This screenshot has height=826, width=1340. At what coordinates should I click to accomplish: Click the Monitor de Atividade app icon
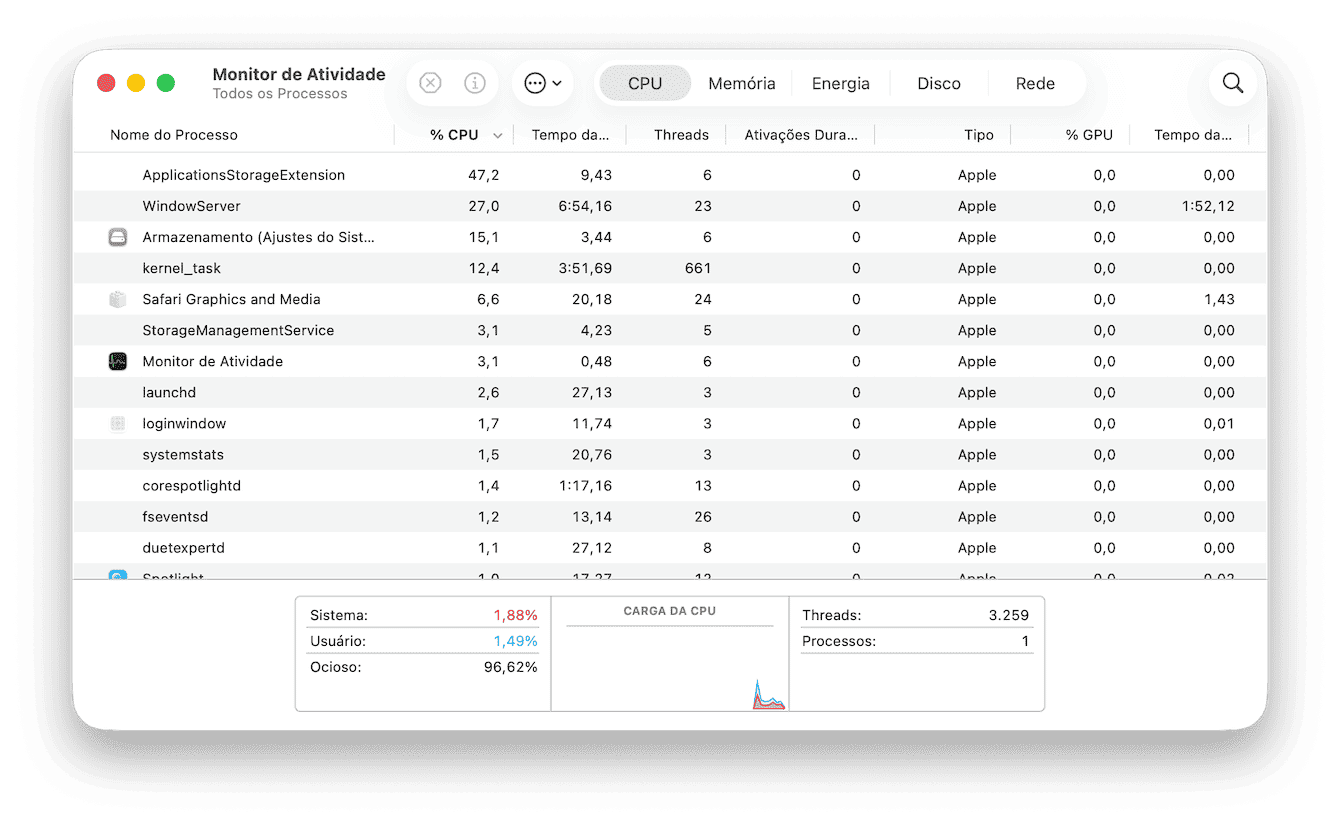click(118, 361)
